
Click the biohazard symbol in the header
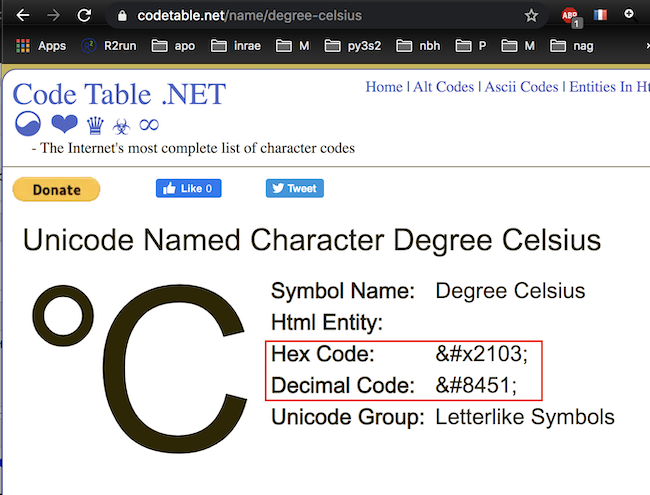pyautogui.click(x=120, y=126)
